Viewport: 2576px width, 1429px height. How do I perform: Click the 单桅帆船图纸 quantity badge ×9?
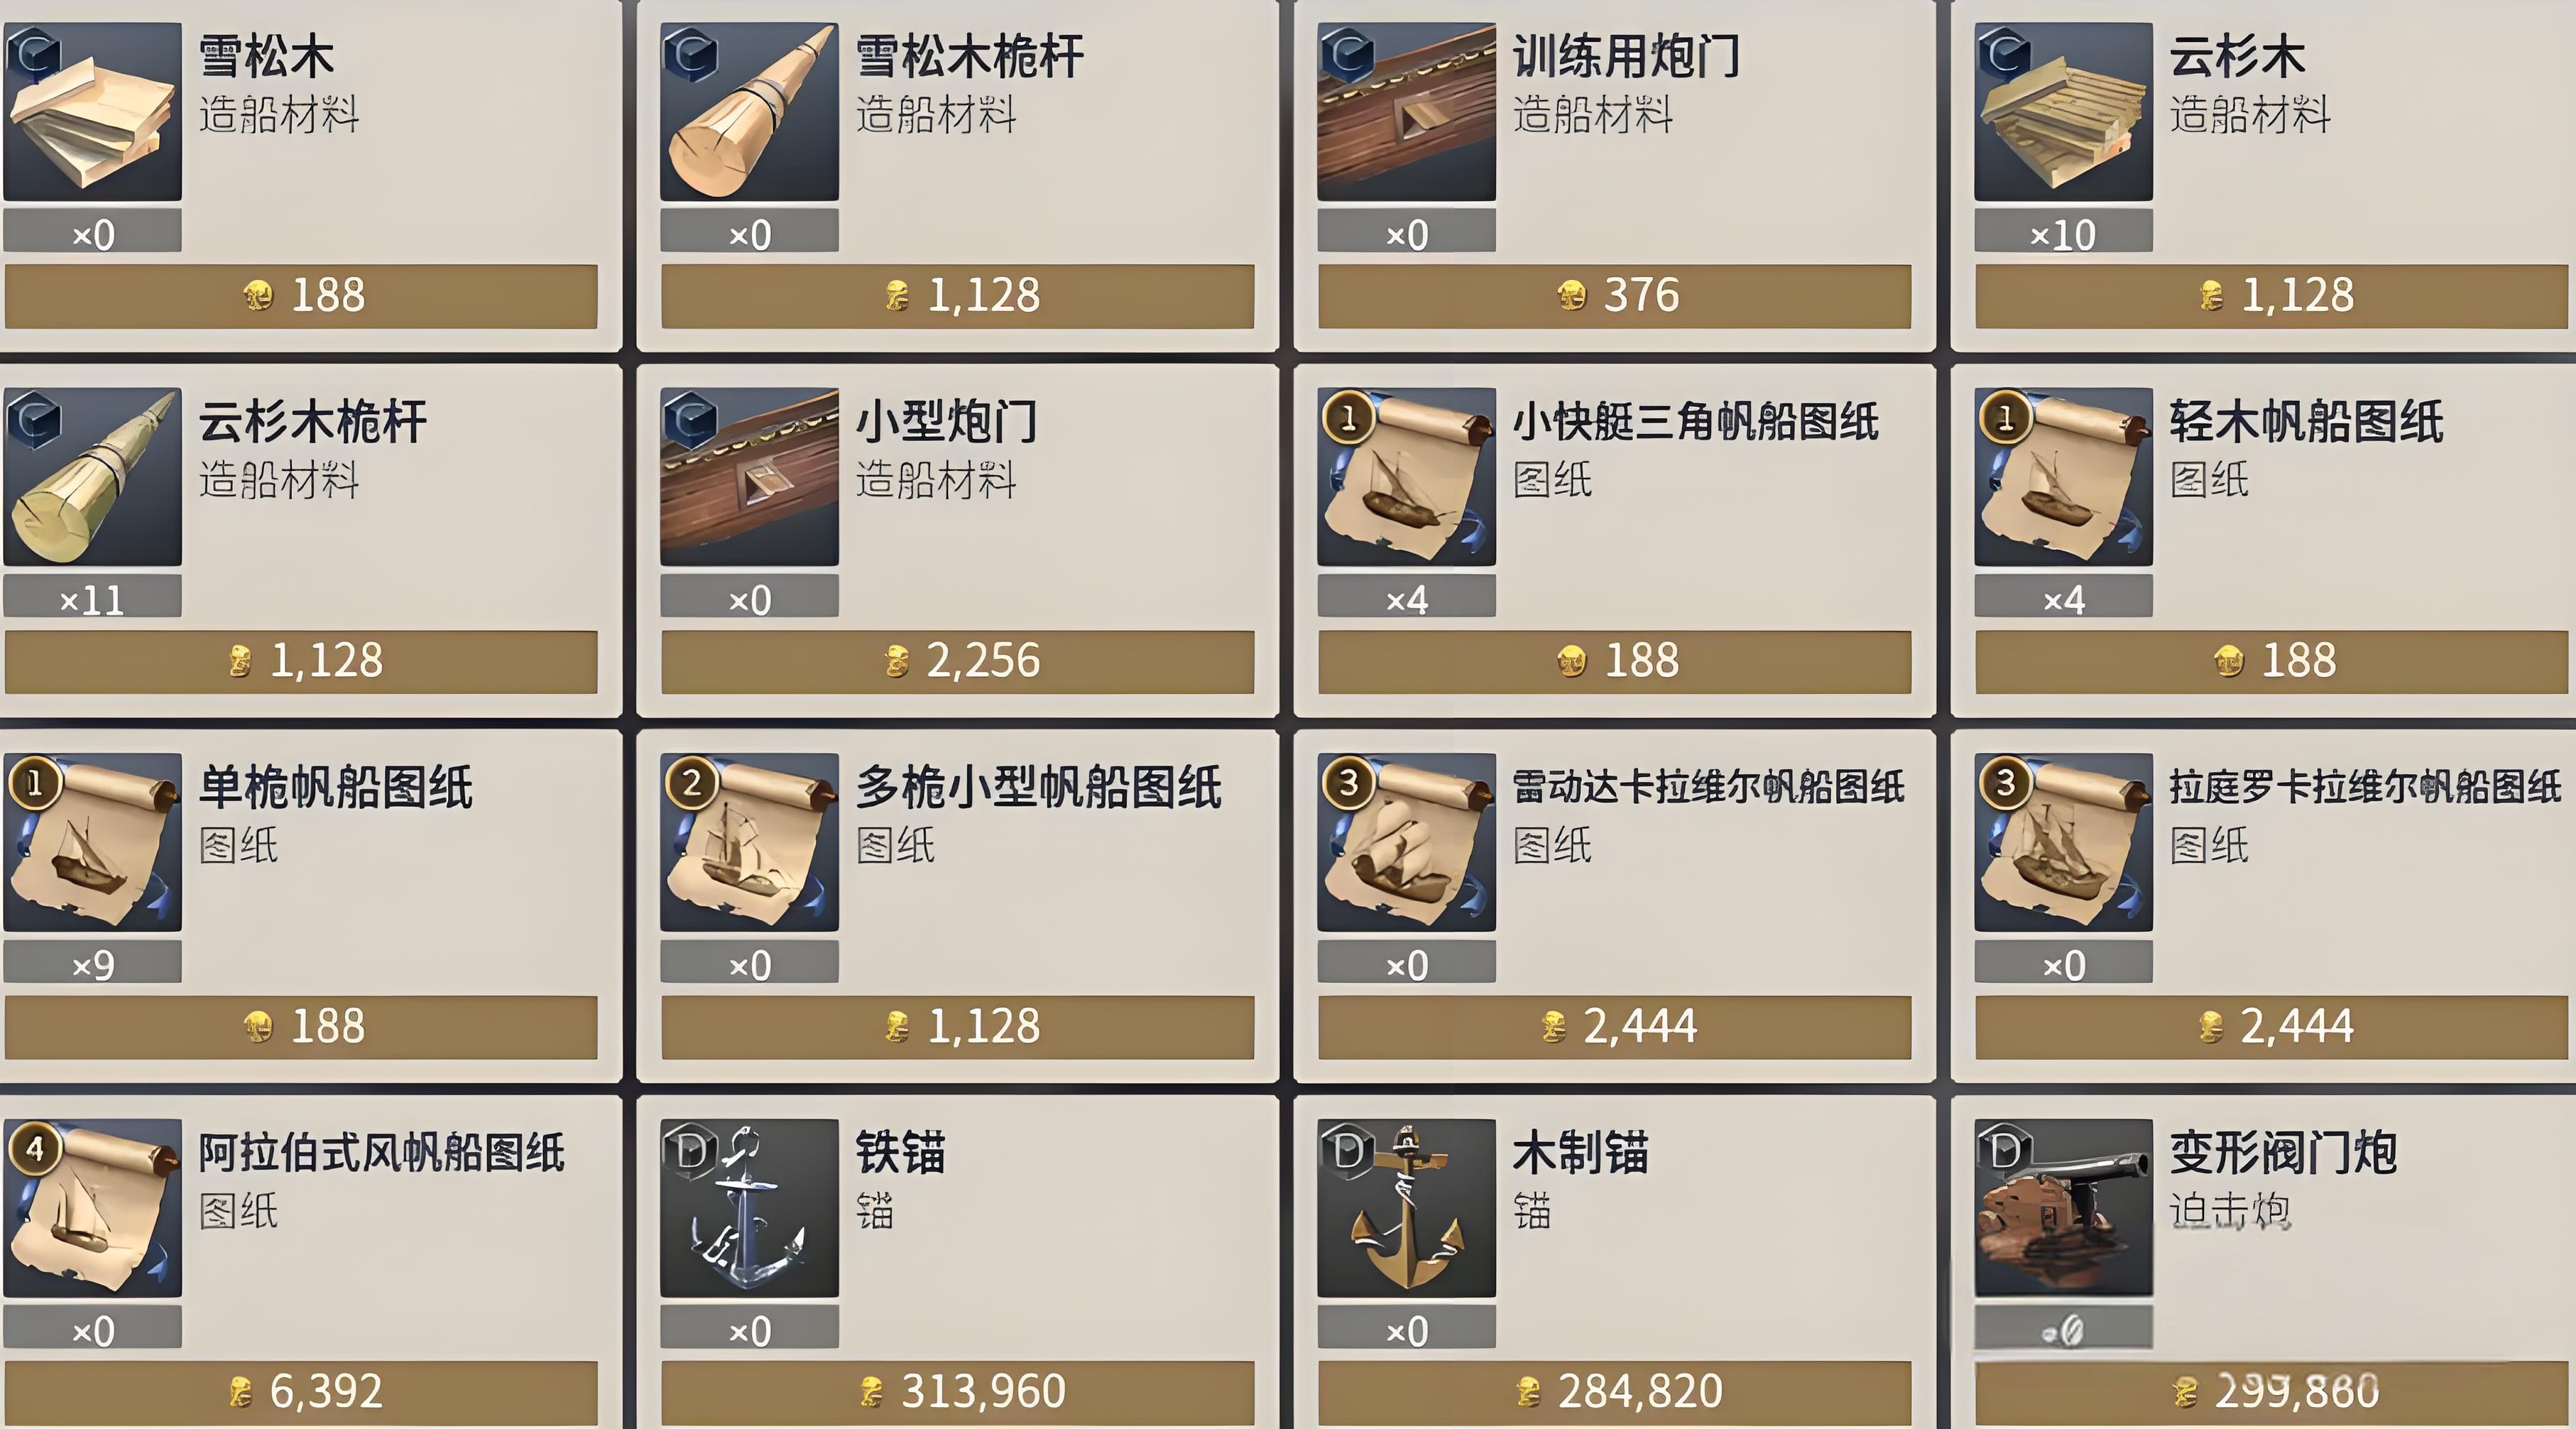coord(92,965)
